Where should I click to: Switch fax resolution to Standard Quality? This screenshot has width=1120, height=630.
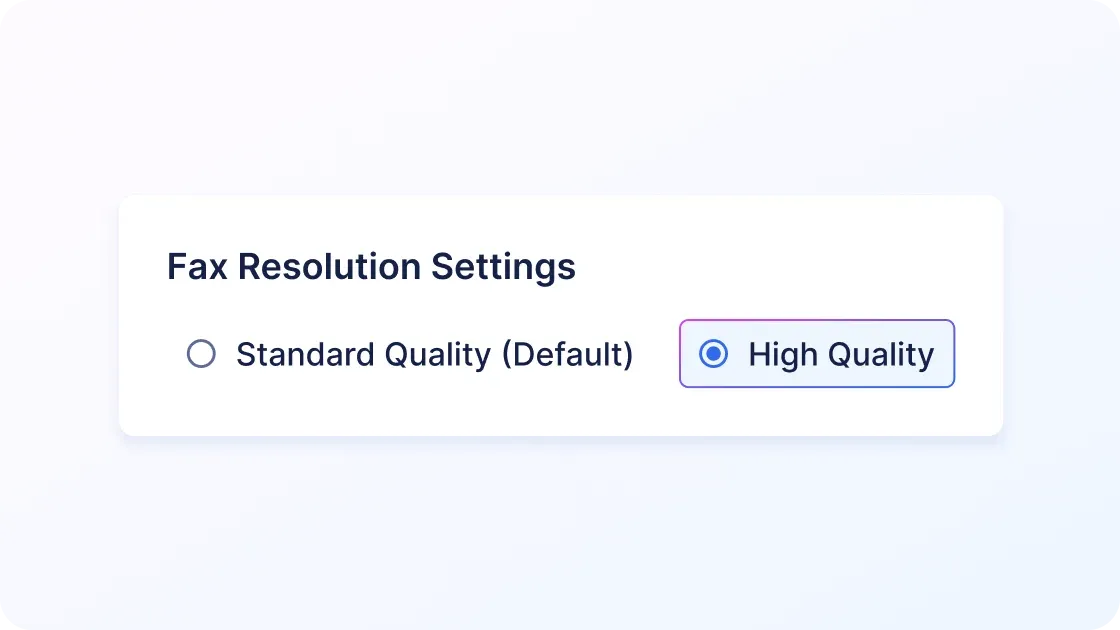click(201, 354)
